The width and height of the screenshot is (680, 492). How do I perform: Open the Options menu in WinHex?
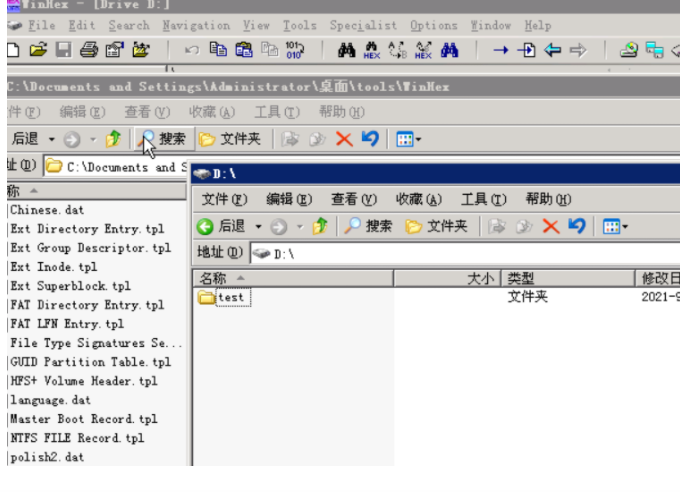pyautogui.click(x=434, y=26)
